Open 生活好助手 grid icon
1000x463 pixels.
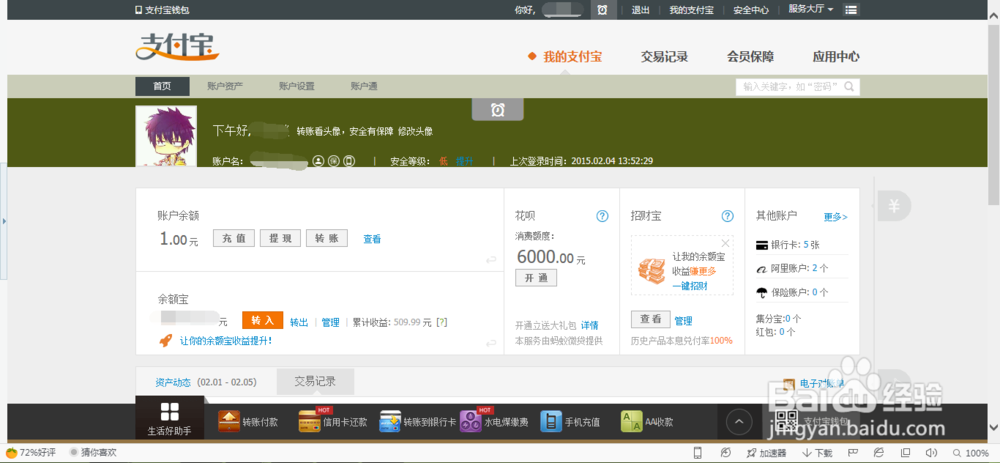tap(170, 411)
